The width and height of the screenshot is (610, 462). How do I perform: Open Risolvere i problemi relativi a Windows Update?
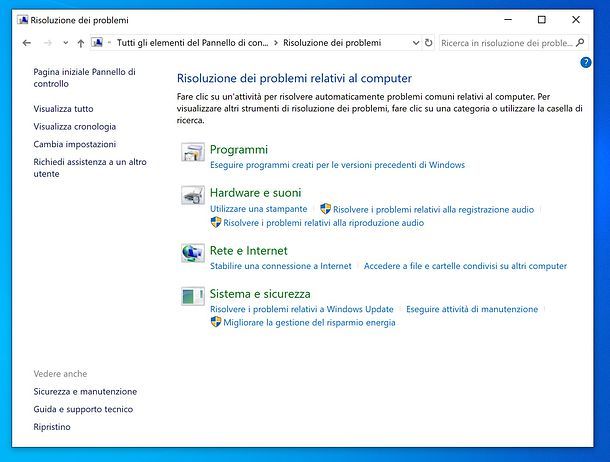pos(302,309)
